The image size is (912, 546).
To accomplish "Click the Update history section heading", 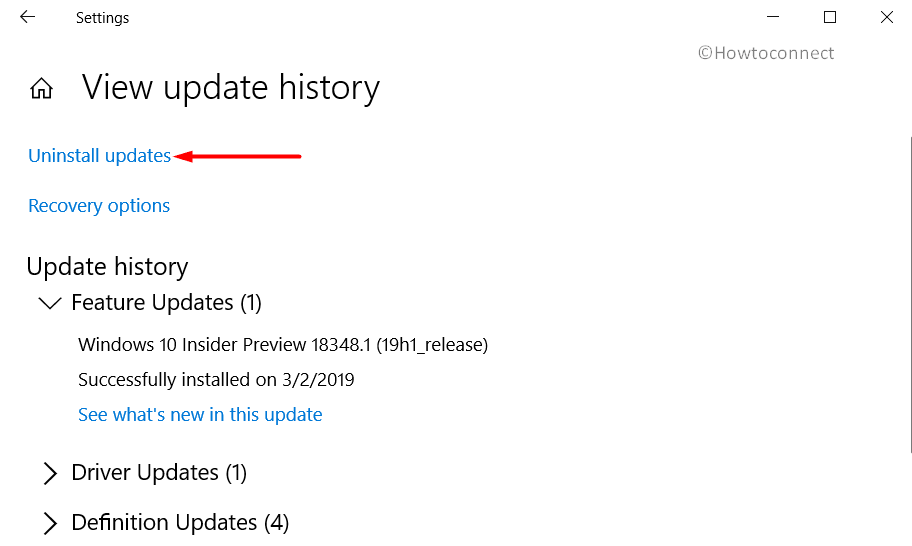I will coord(107,266).
